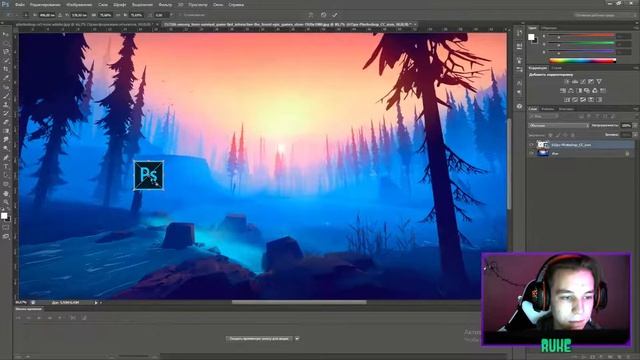Select the Zoom tool
The image size is (640, 360).
click(5, 202)
